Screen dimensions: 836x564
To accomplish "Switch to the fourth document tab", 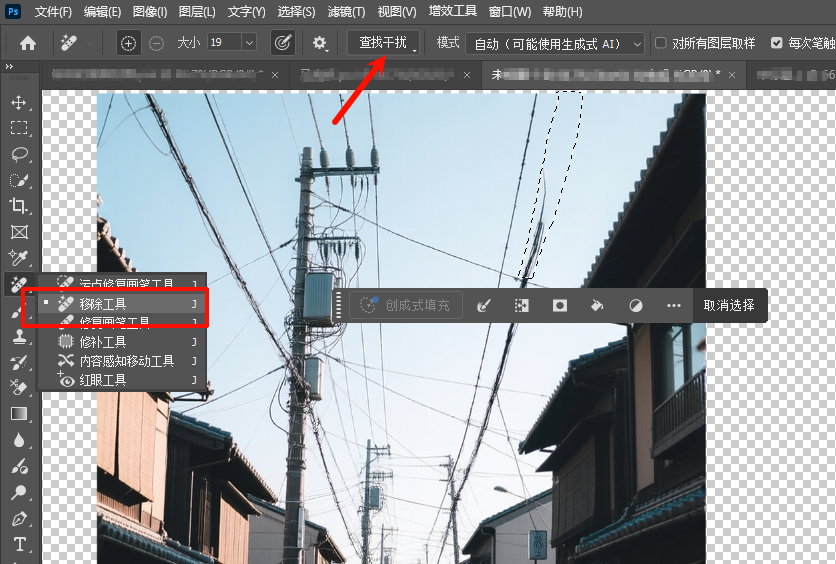I will tap(792, 75).
